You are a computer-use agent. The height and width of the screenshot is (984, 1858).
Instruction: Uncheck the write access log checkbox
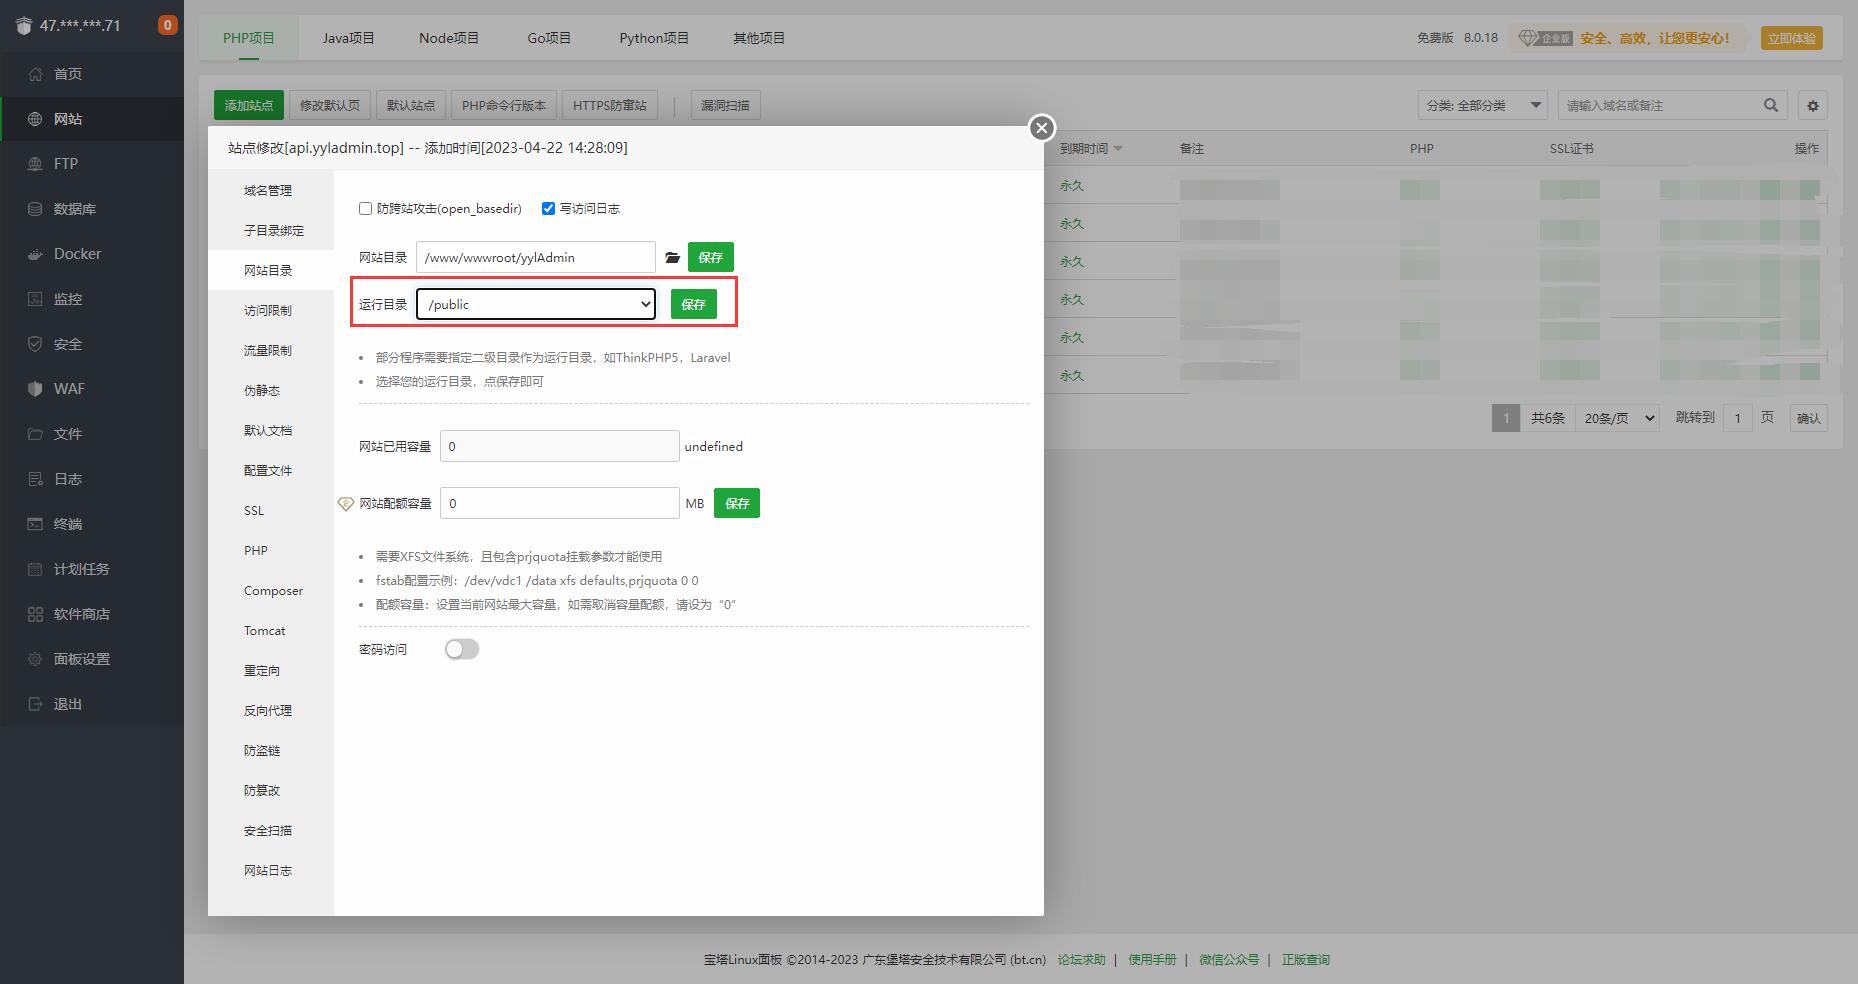click(548, 209)
